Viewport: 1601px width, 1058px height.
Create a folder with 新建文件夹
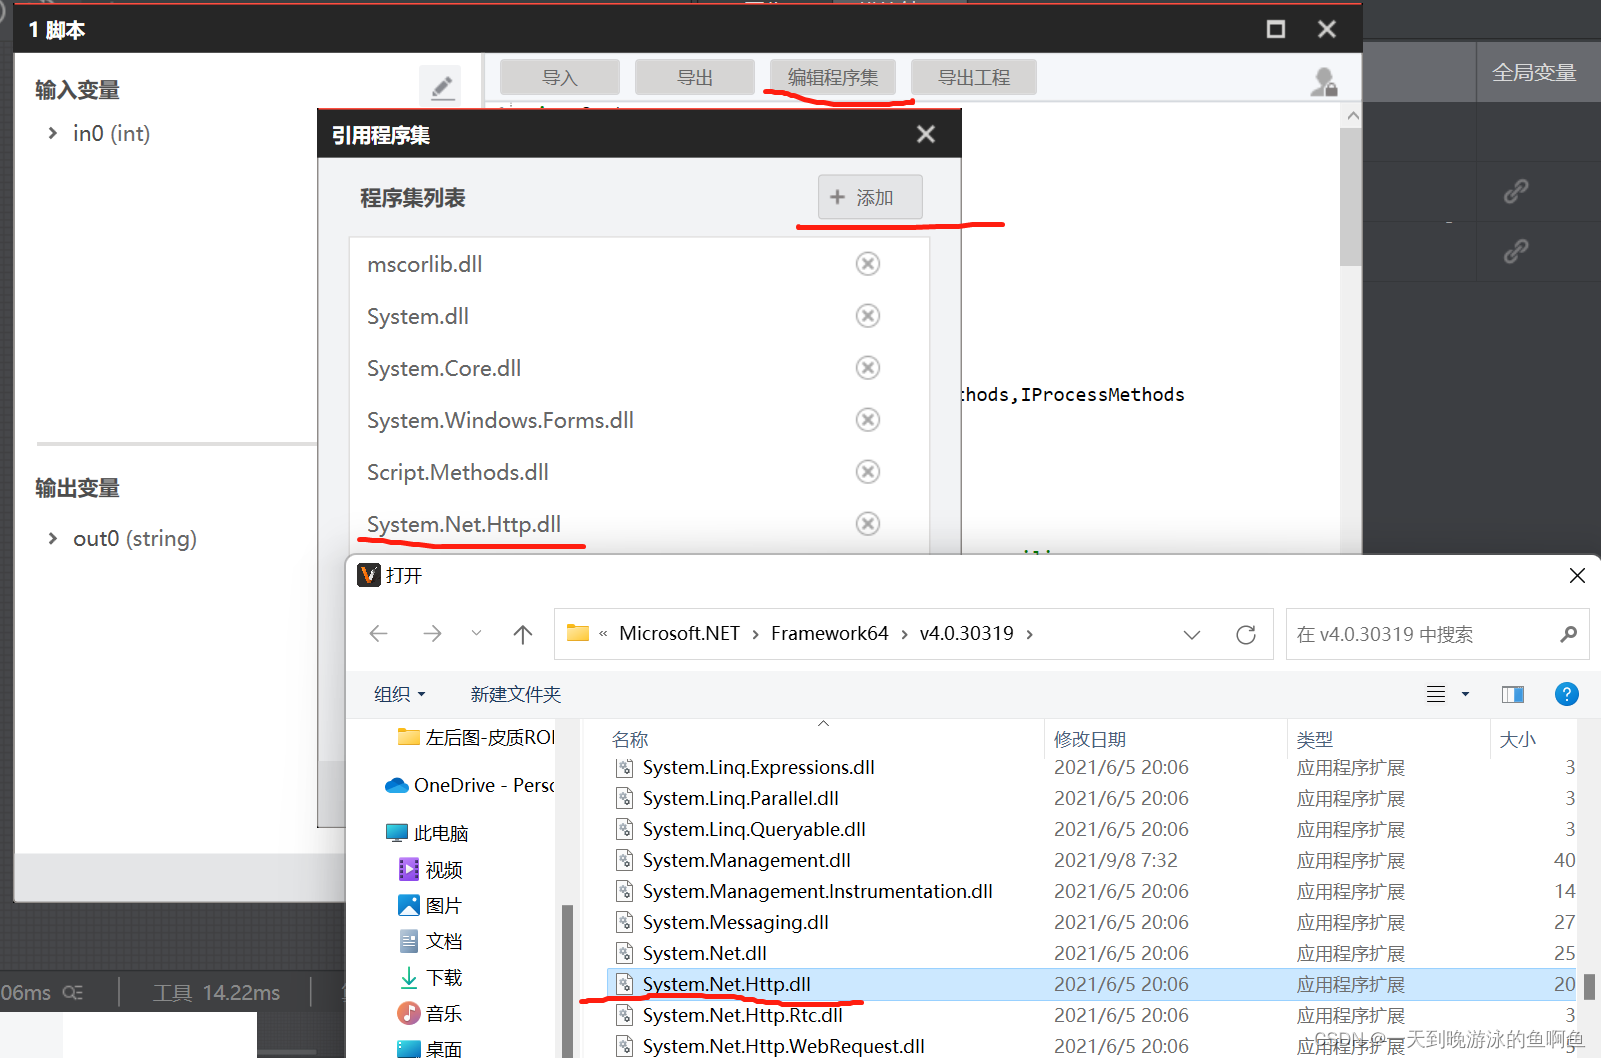pyautogui.click(x=515, y=693)
